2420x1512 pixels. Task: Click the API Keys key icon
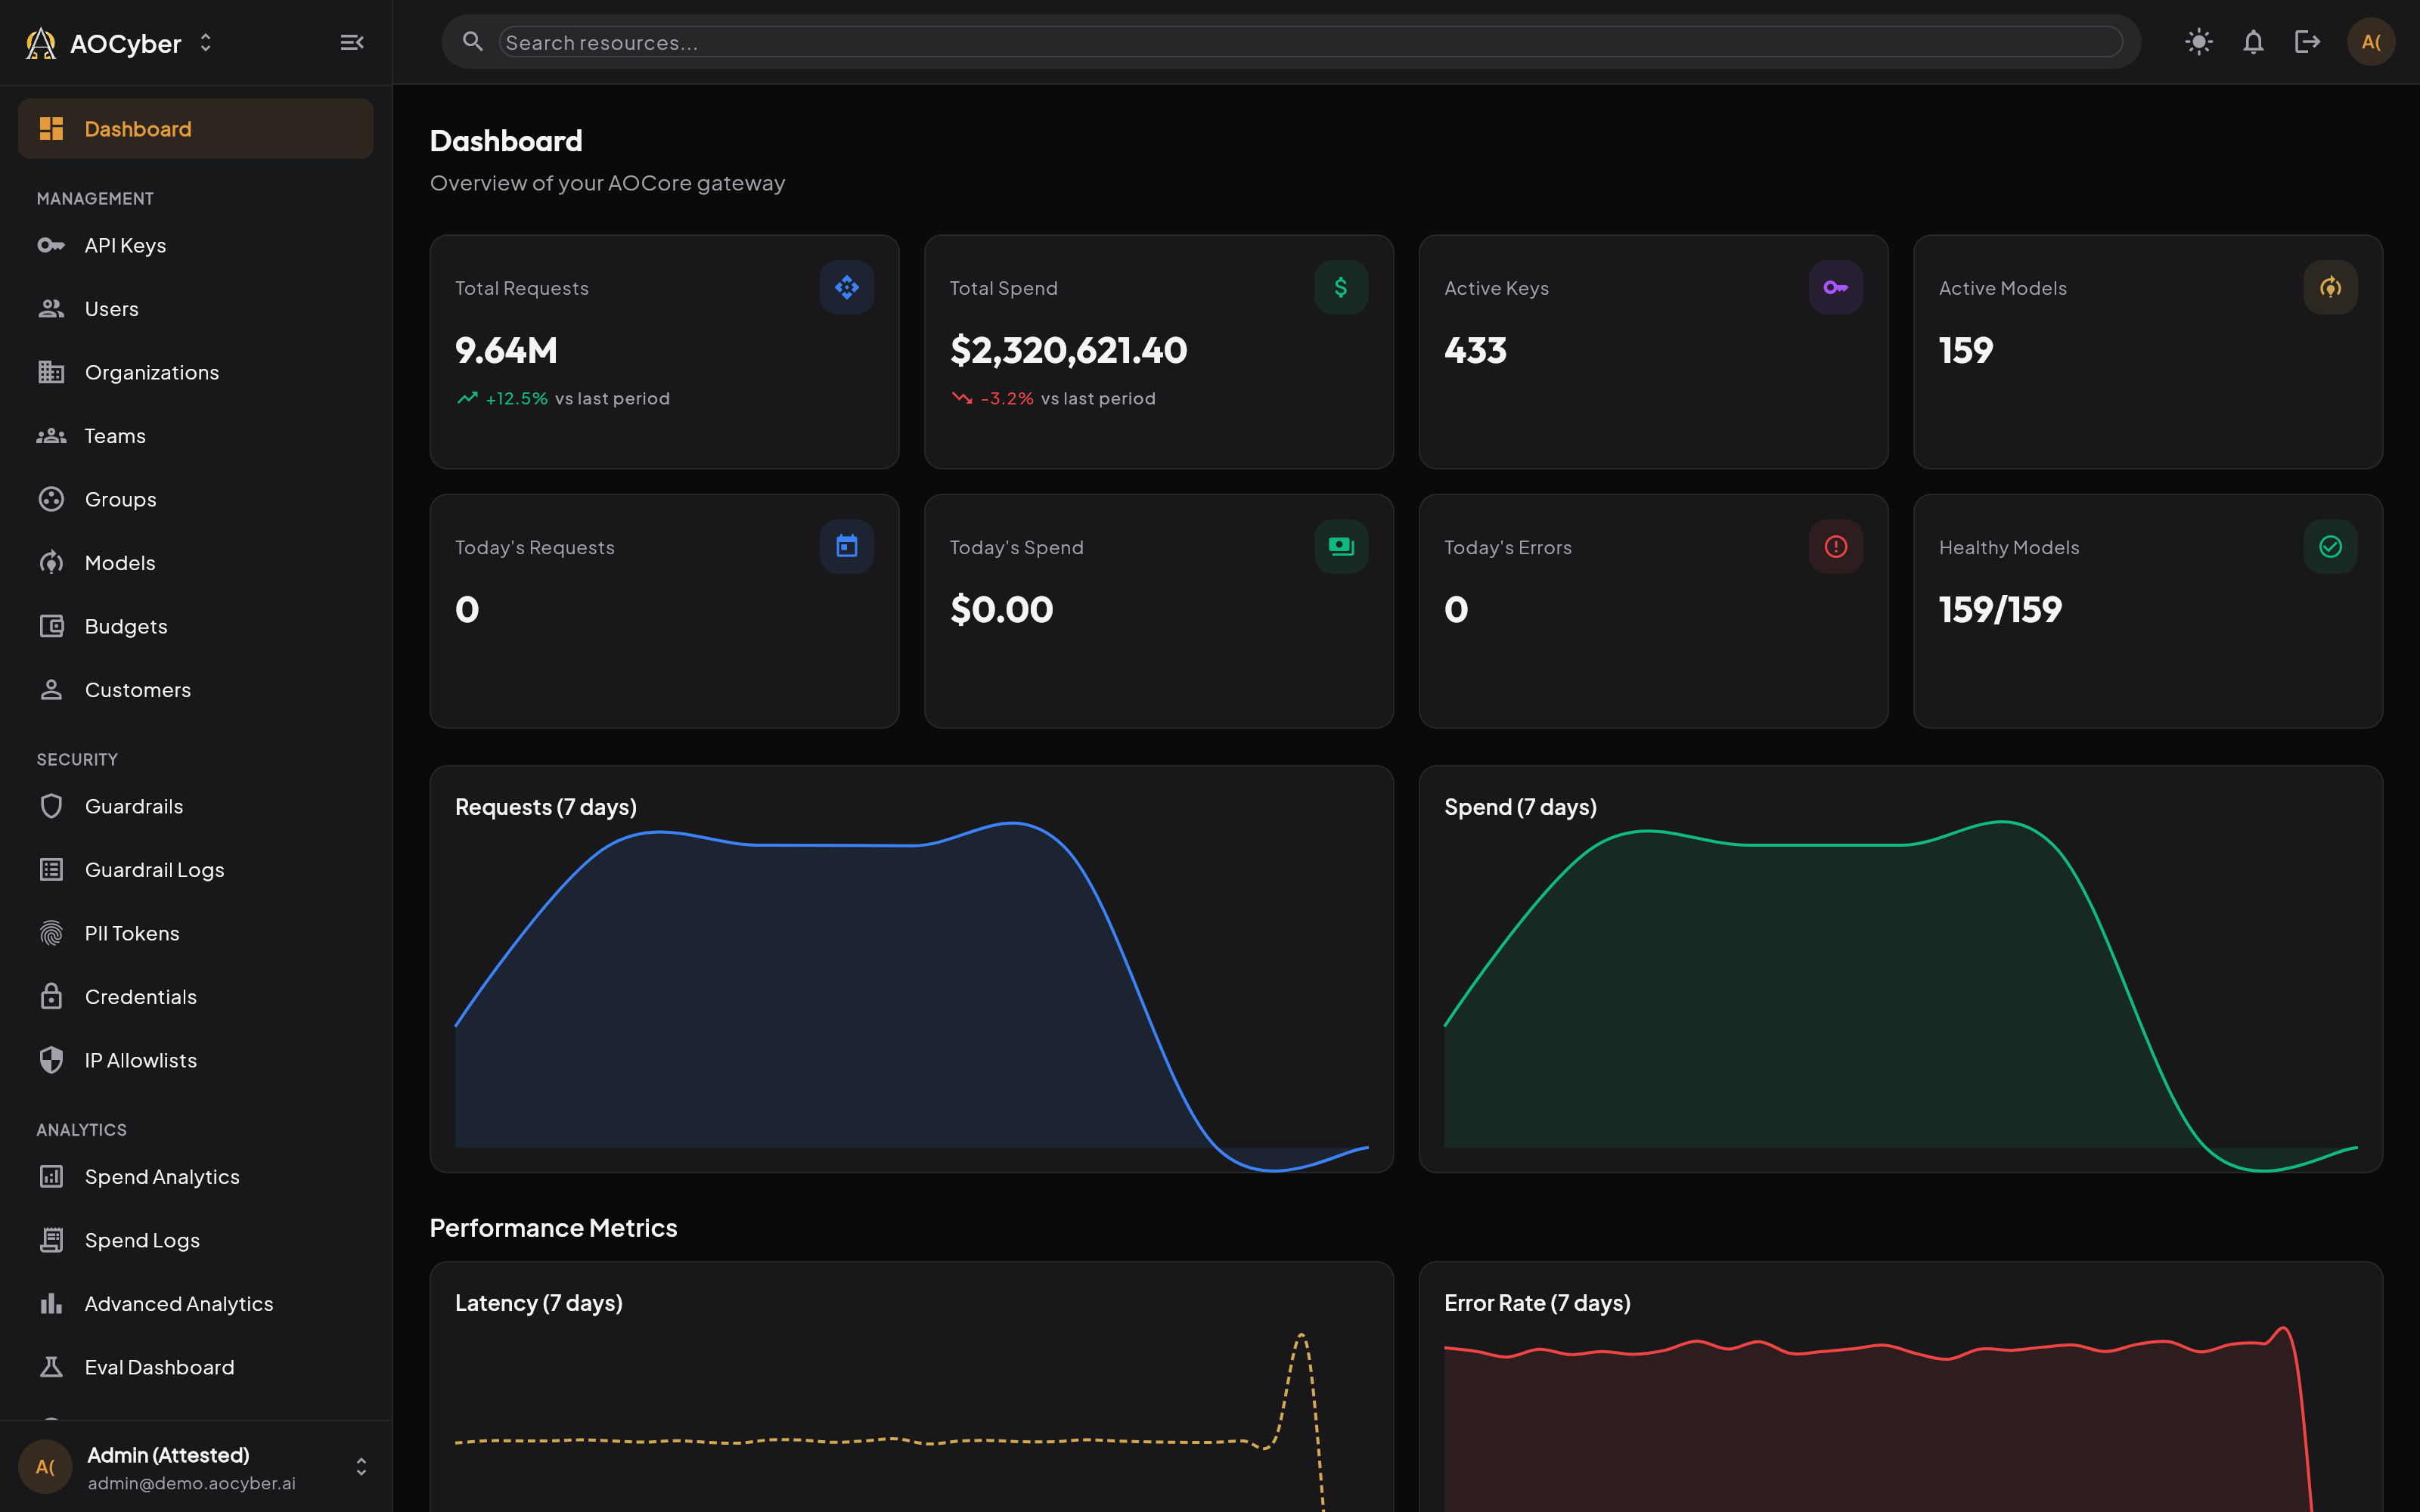(x=51, y=245)
